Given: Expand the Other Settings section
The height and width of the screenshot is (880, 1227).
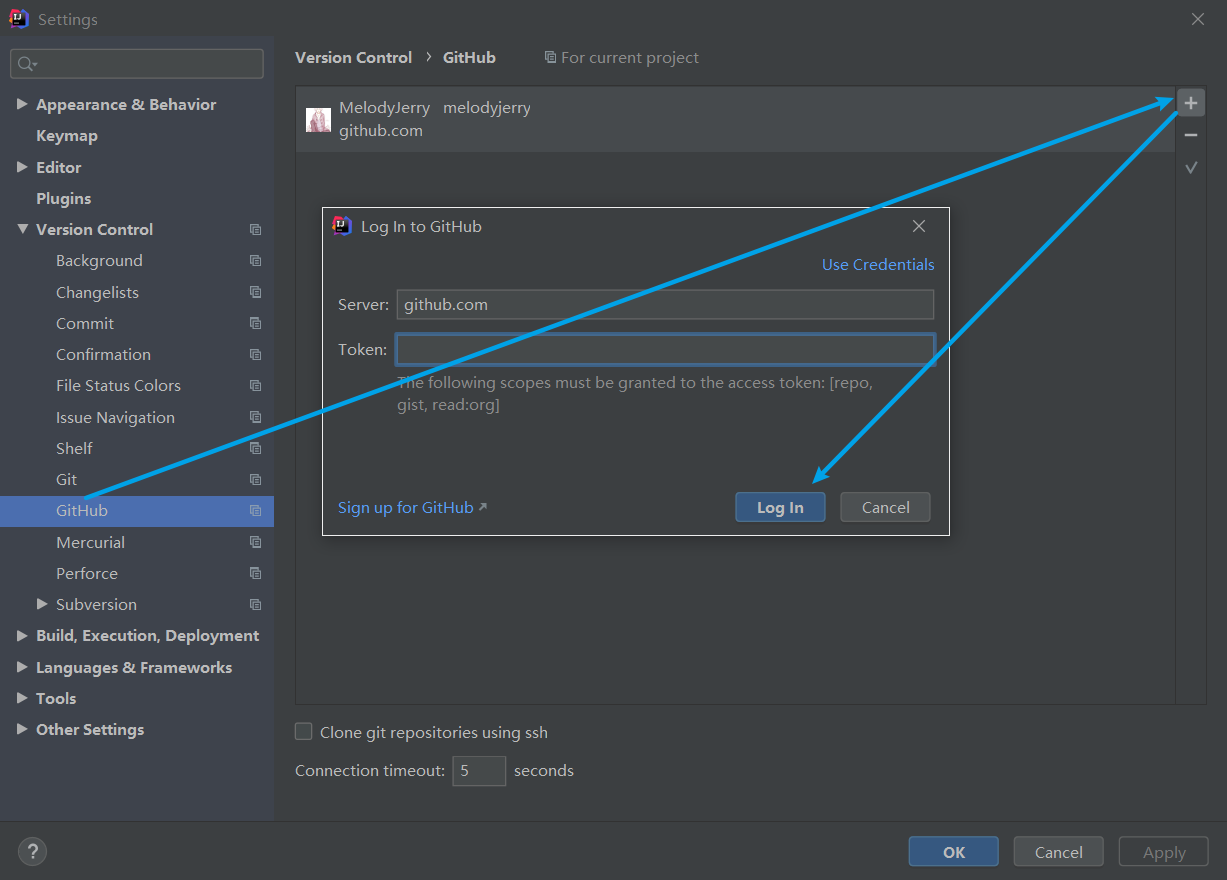Looking at the screenshot, I should (22, 729).
